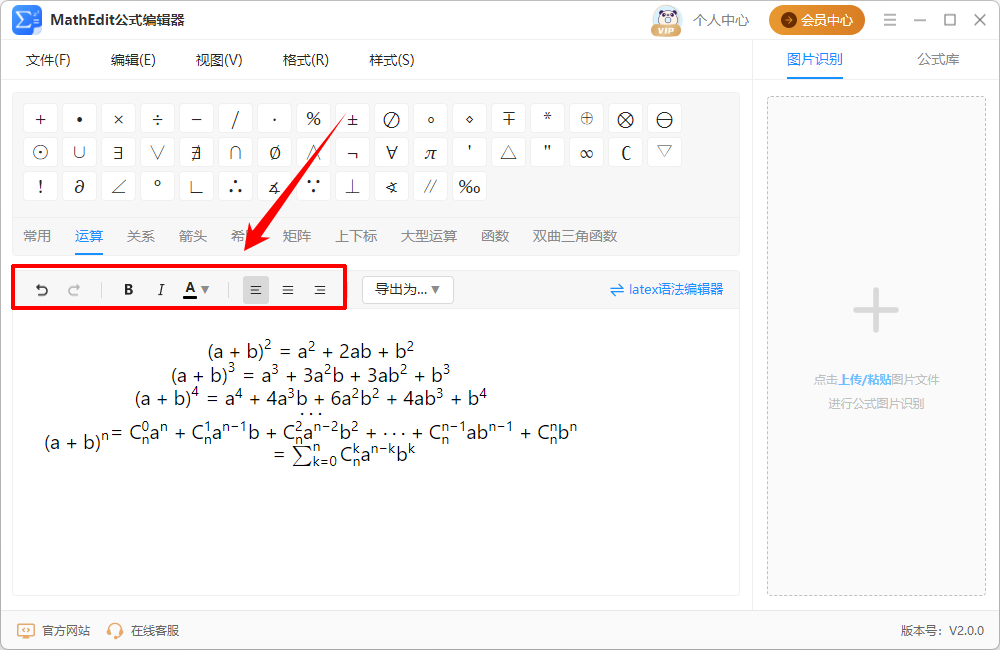Insert the infinity ∞ symbol
Viewport: 1000px width, 650px height.
(x=586, y=153)
